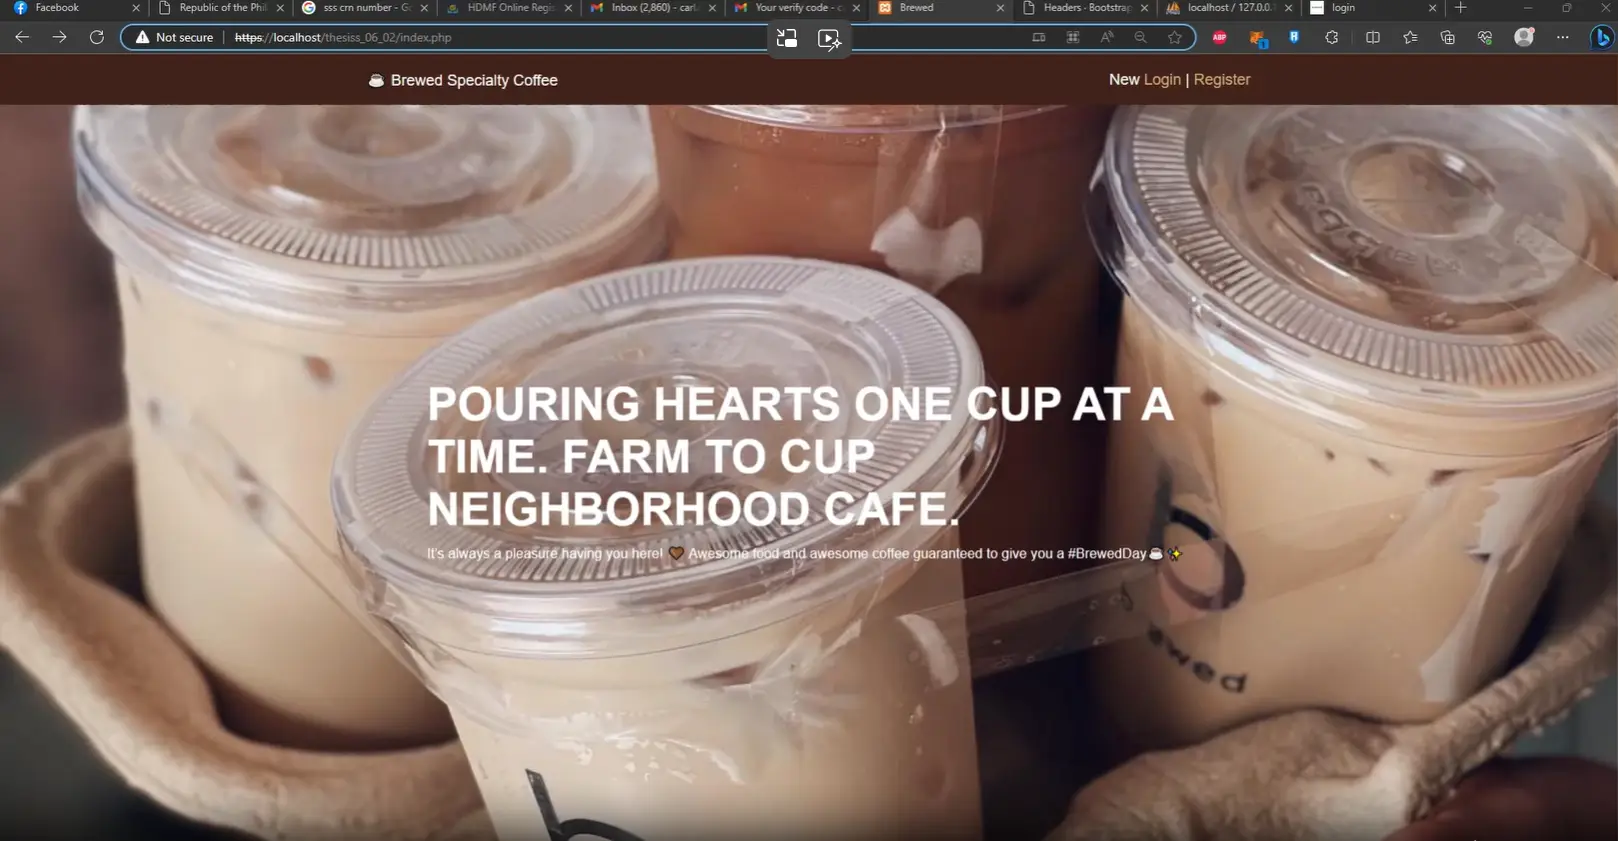Viewport: 1618px width, 841px height.
Task: Open Settings and more menu
Action: tap(1563, 37)
